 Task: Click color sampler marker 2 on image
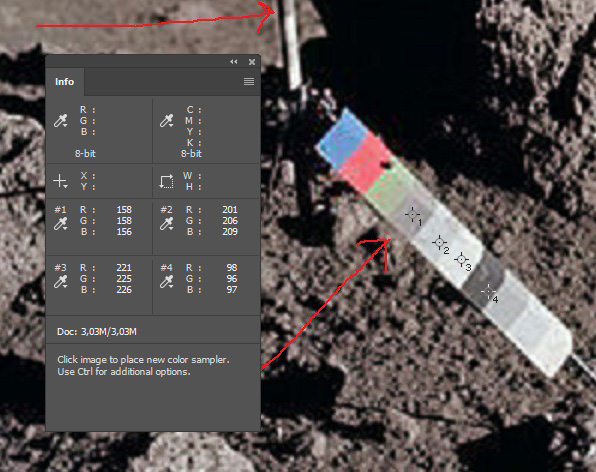click(439, 242)
